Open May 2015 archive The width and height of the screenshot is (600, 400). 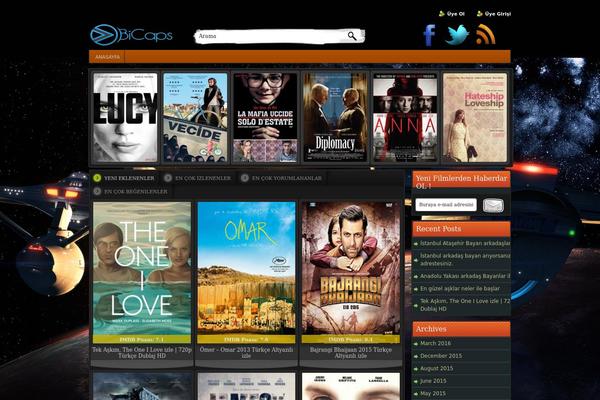pos(431,393)
